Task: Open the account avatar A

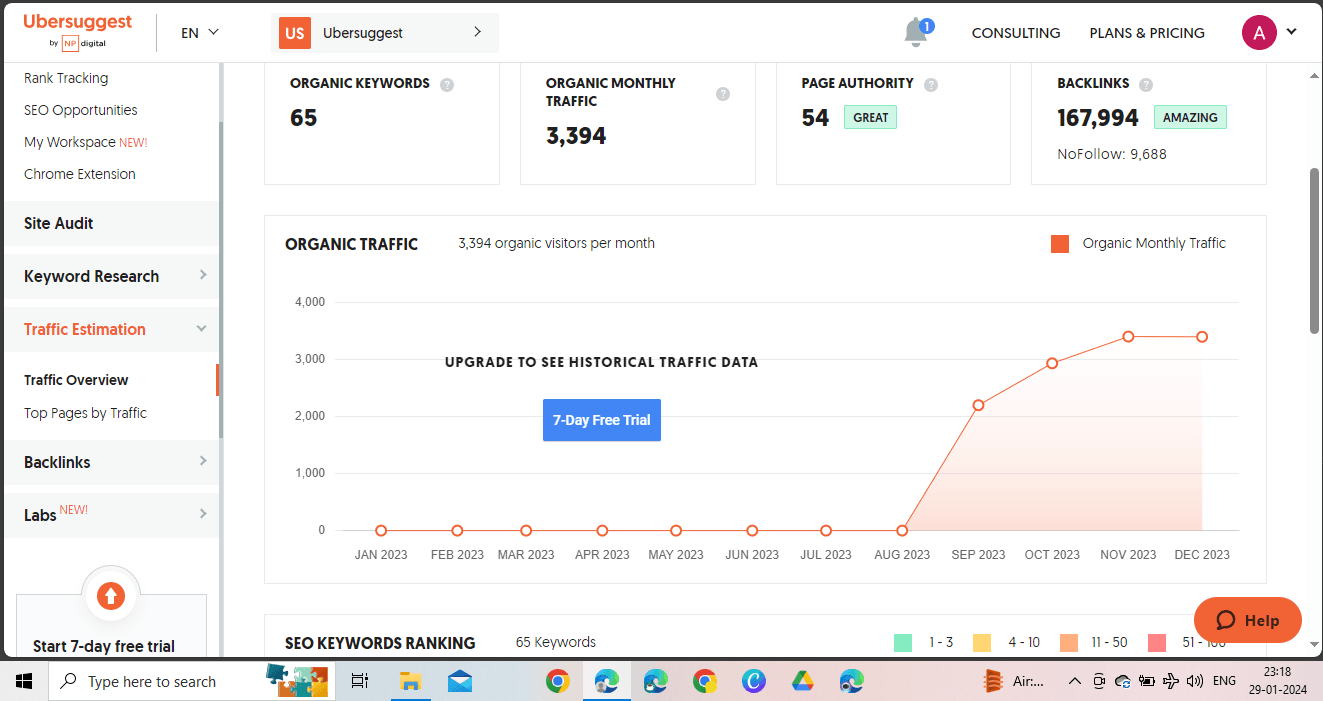Action: [1259, 32]
